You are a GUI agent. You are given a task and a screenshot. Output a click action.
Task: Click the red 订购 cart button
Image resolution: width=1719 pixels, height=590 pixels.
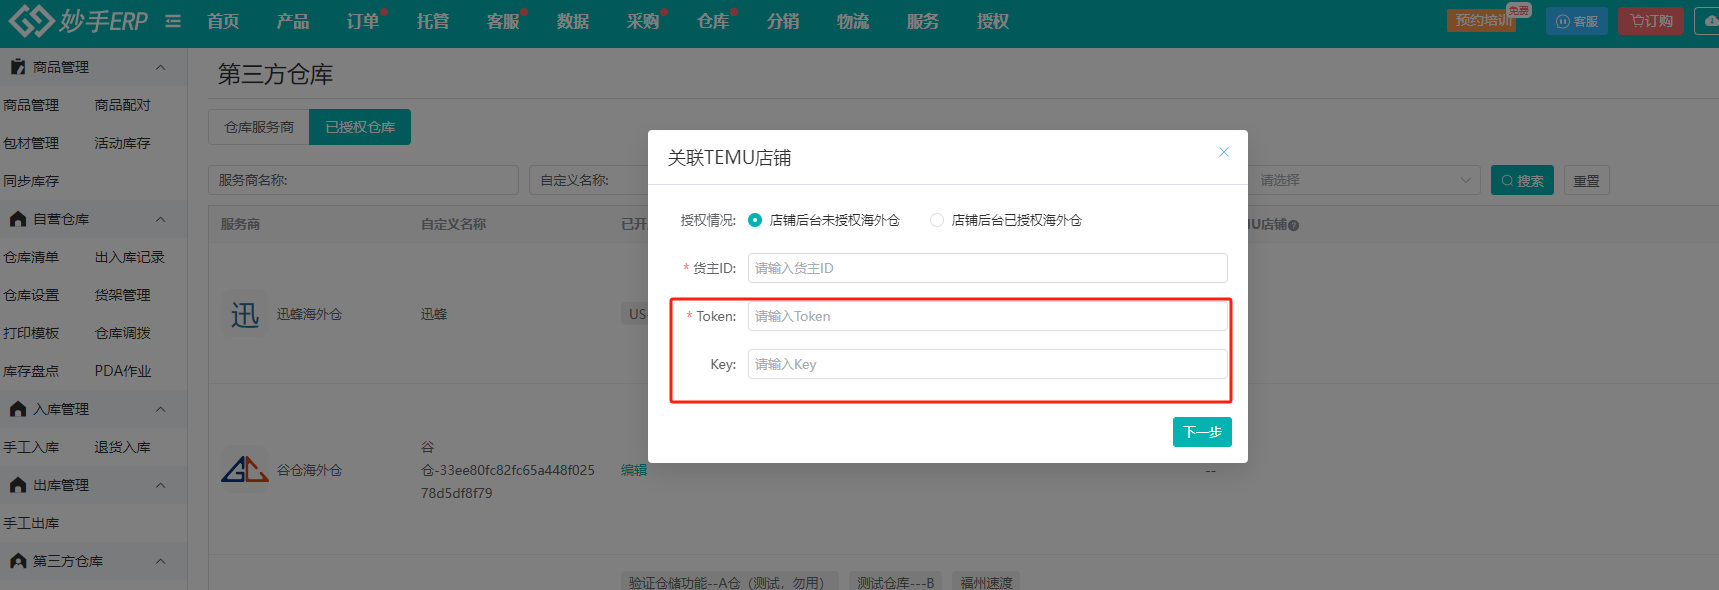1651,21
